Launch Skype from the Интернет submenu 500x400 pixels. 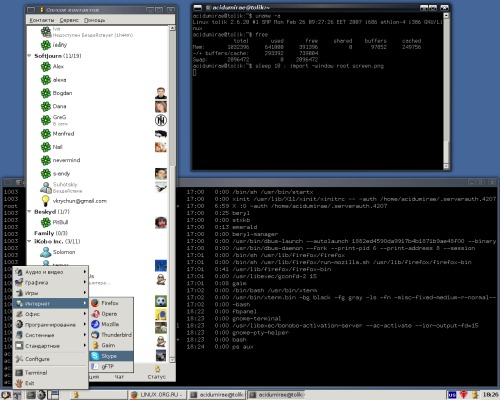point(111,356)
